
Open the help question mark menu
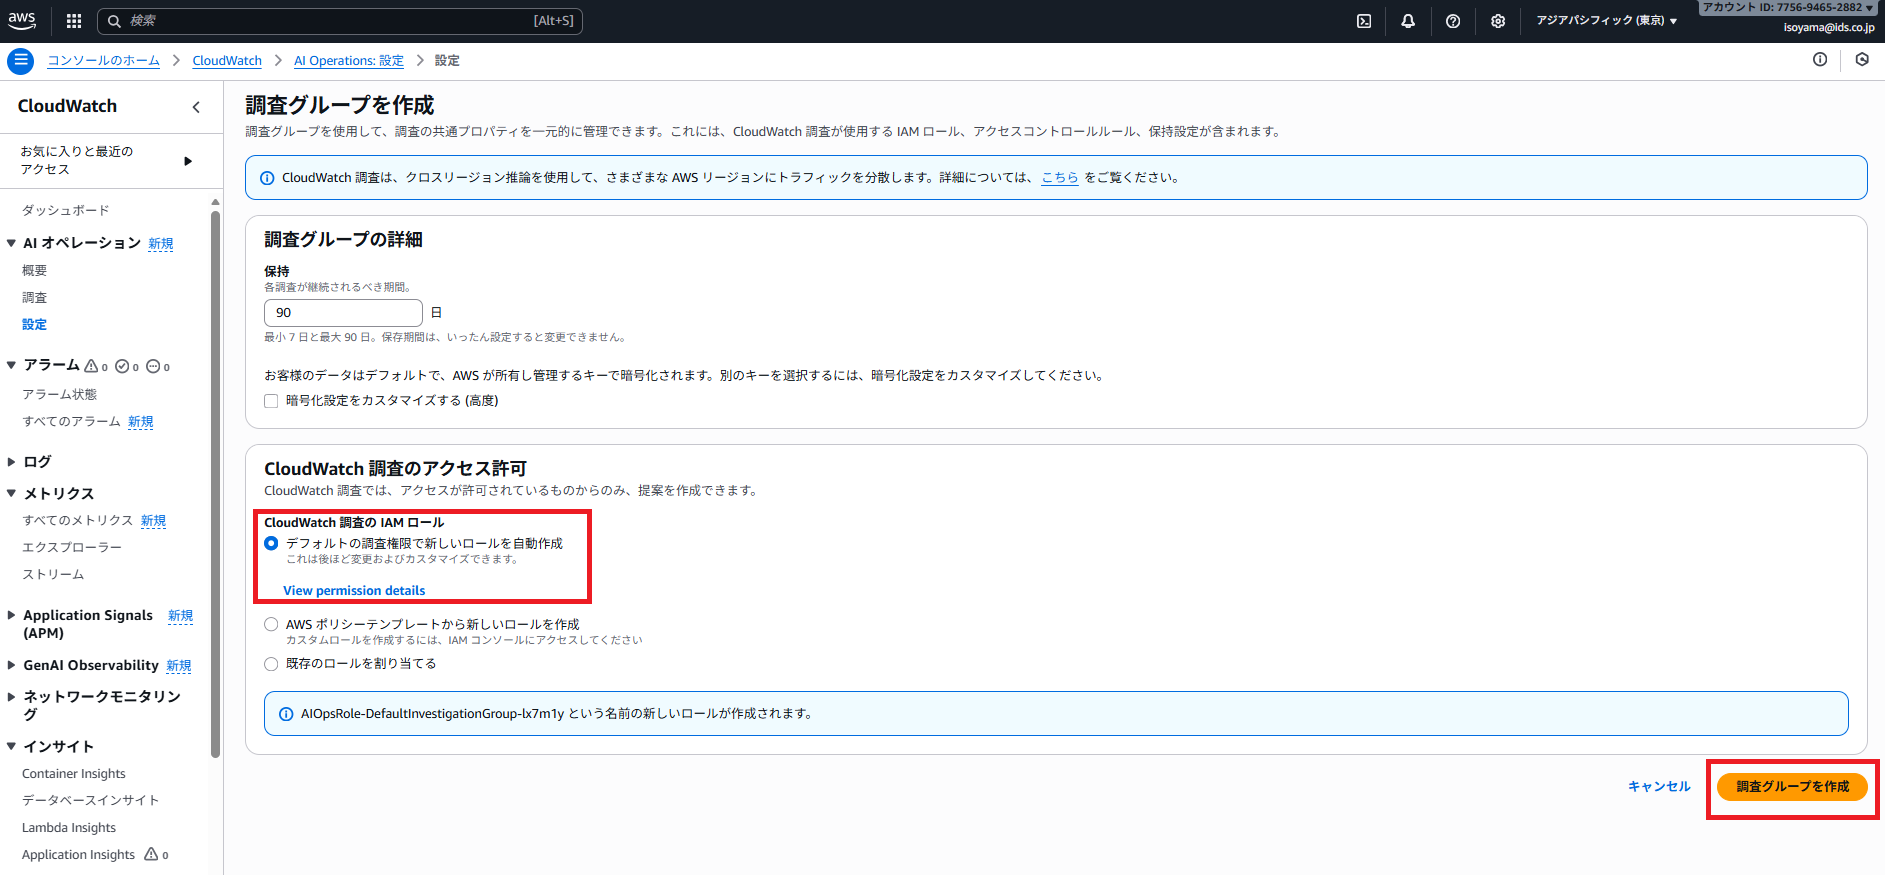tap(1453, 21)
